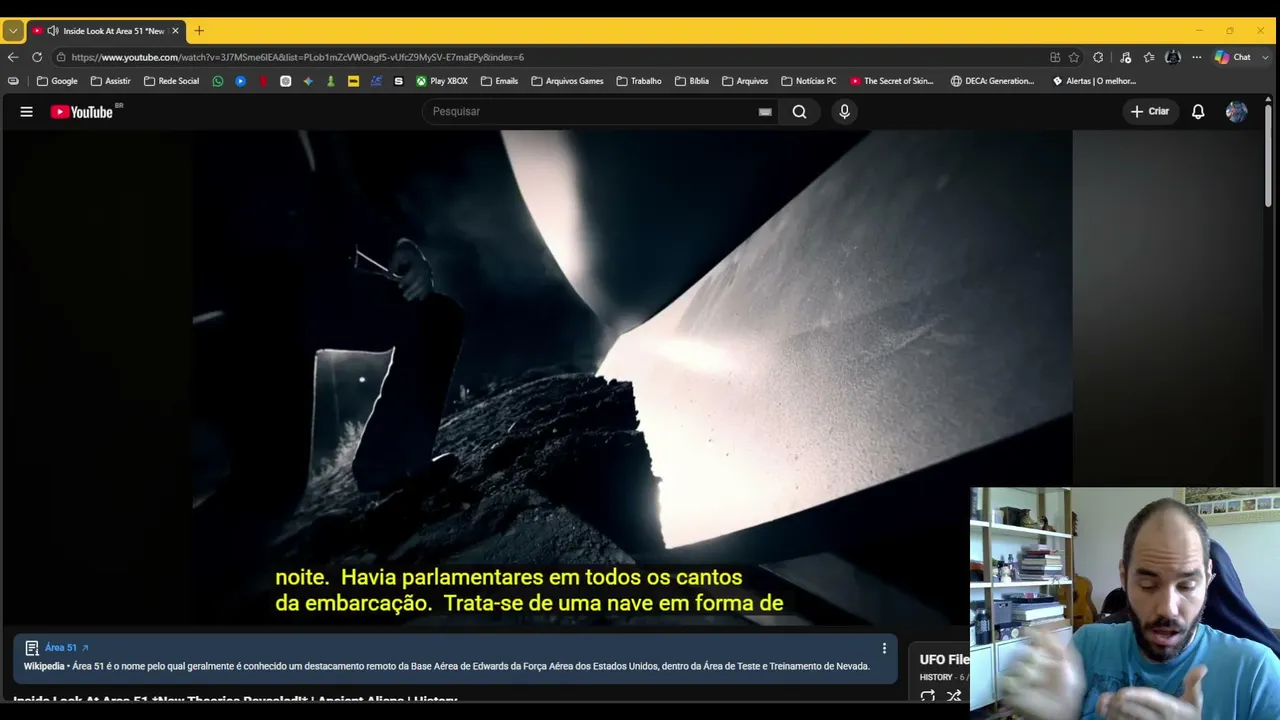
Task: Open The Secret of Skin bookmark
Action: 891,81
